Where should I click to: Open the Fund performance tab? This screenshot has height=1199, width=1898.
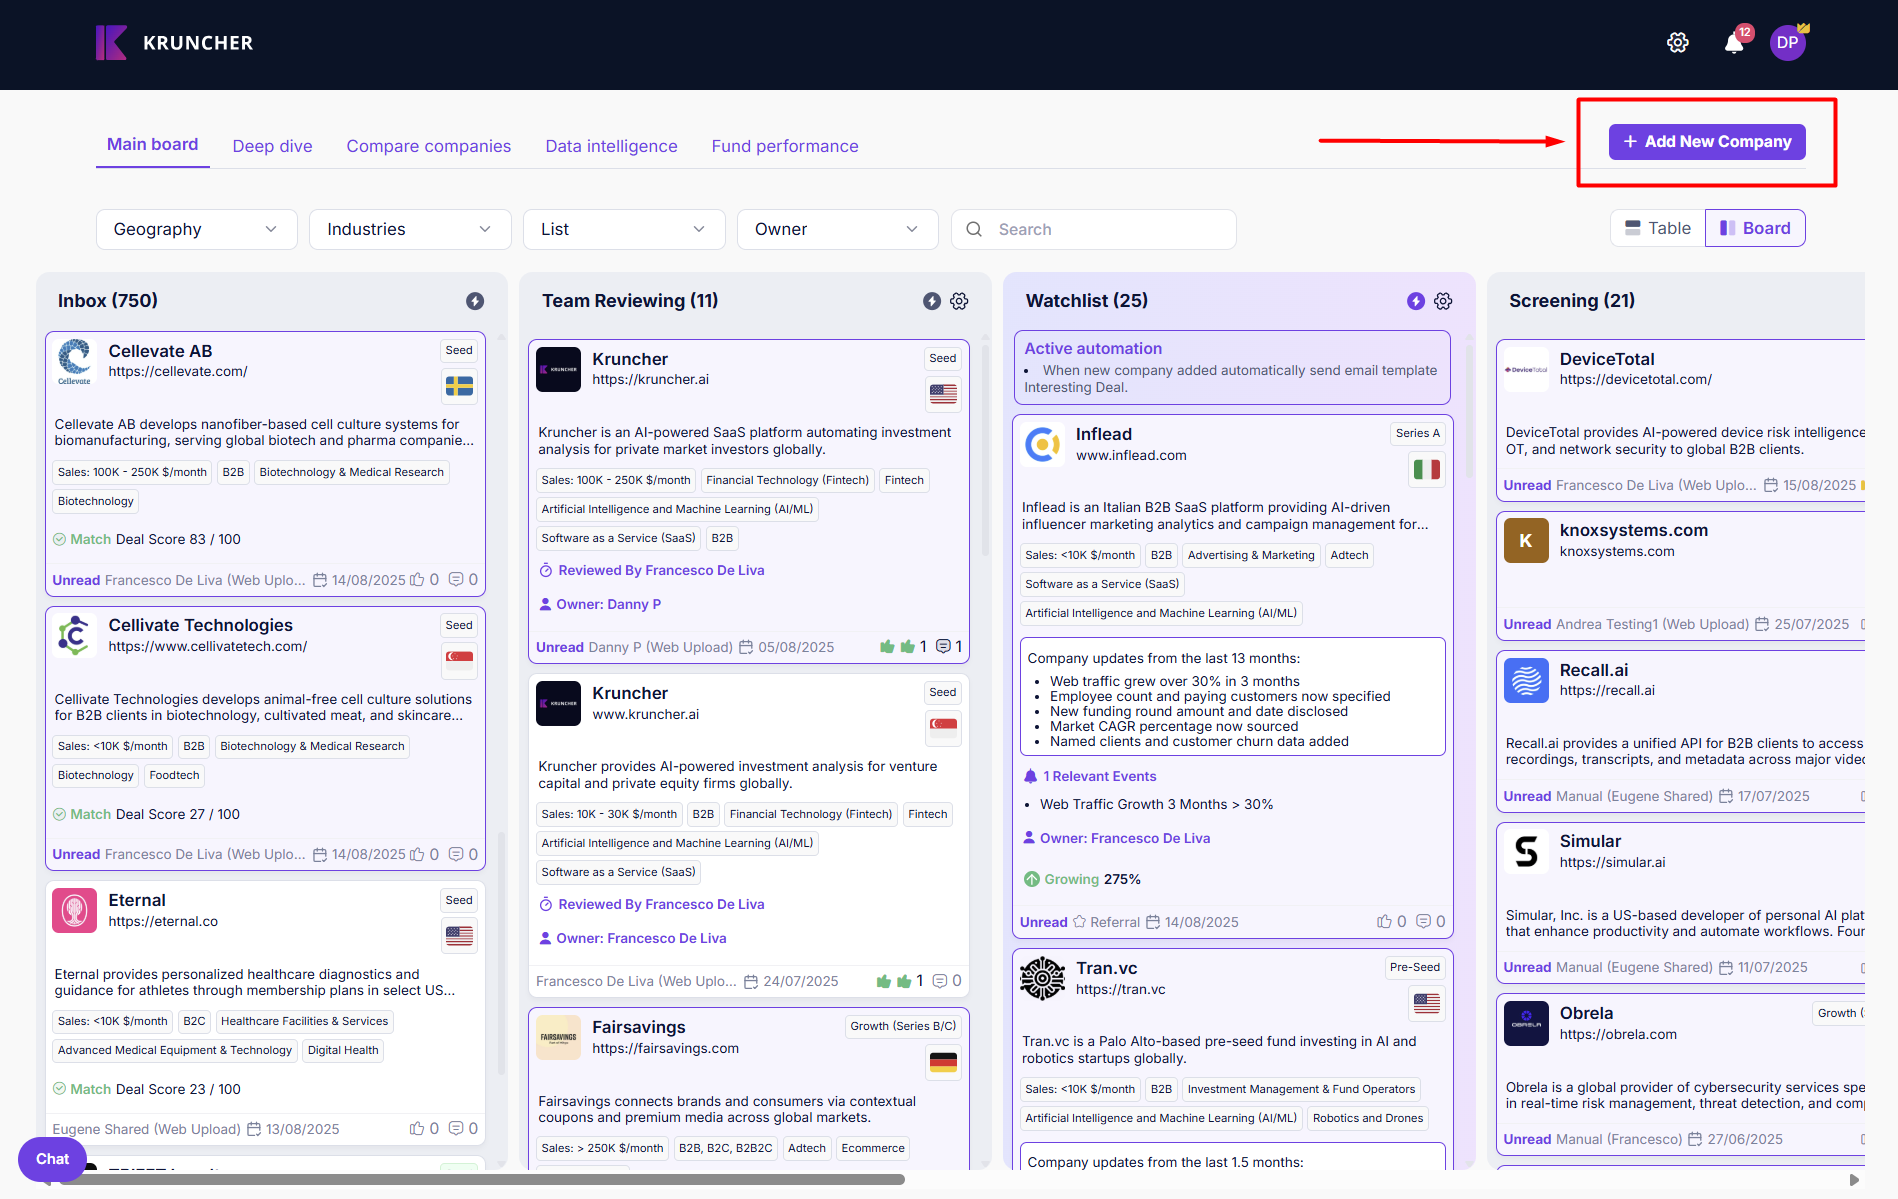[x=785, y=146]
